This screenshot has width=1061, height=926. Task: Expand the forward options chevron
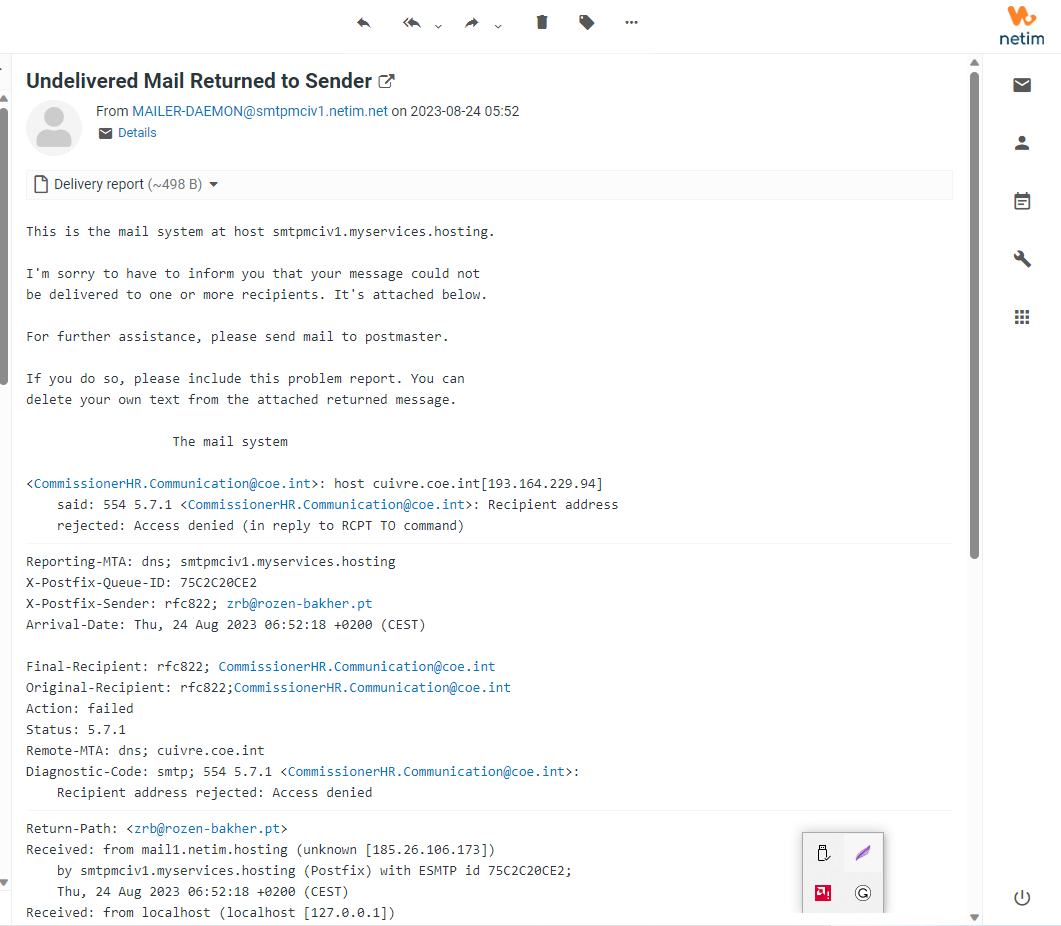tap(497, 27)
